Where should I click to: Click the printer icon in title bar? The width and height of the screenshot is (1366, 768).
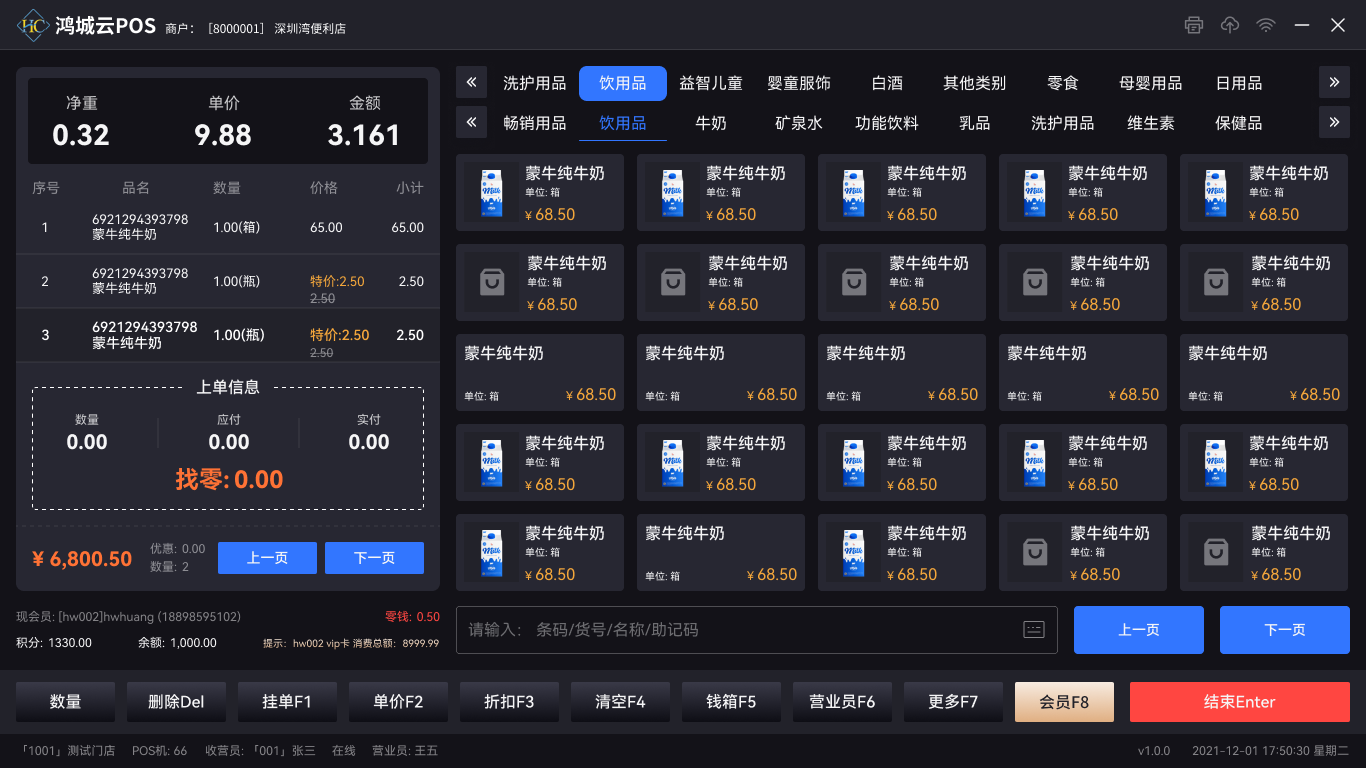1193,25
